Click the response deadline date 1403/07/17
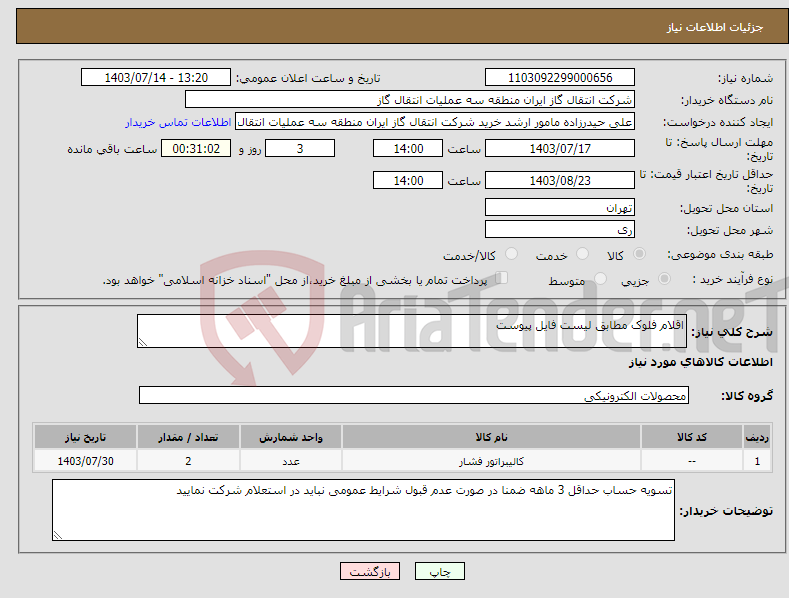 coord(560,148)
